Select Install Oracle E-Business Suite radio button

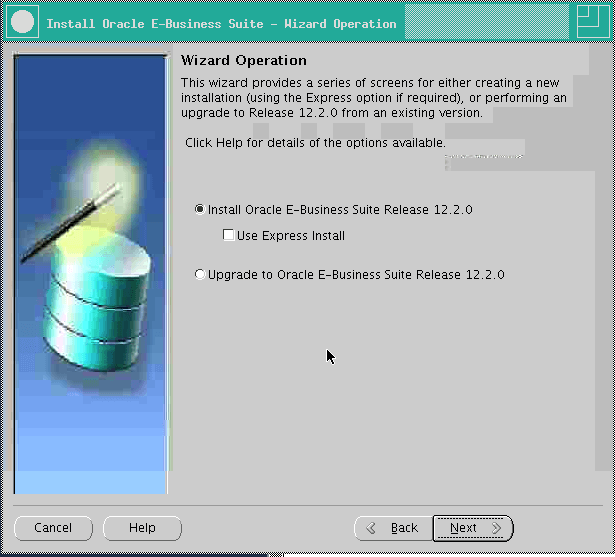pos(200,210)
